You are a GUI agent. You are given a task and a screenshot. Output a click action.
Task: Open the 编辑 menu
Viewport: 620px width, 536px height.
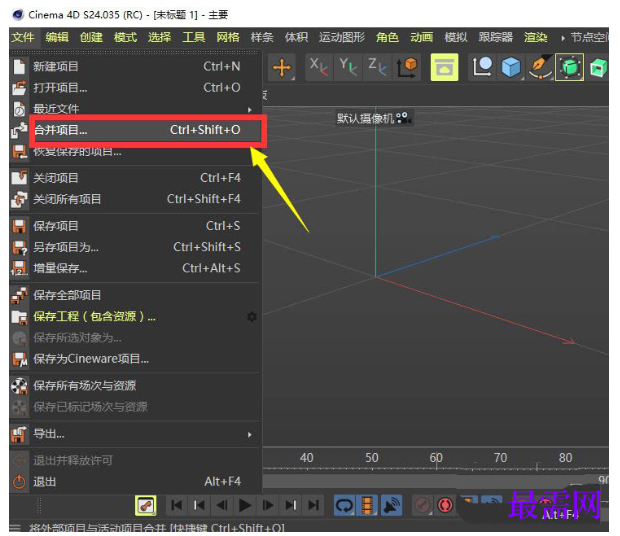pos(57,38)
